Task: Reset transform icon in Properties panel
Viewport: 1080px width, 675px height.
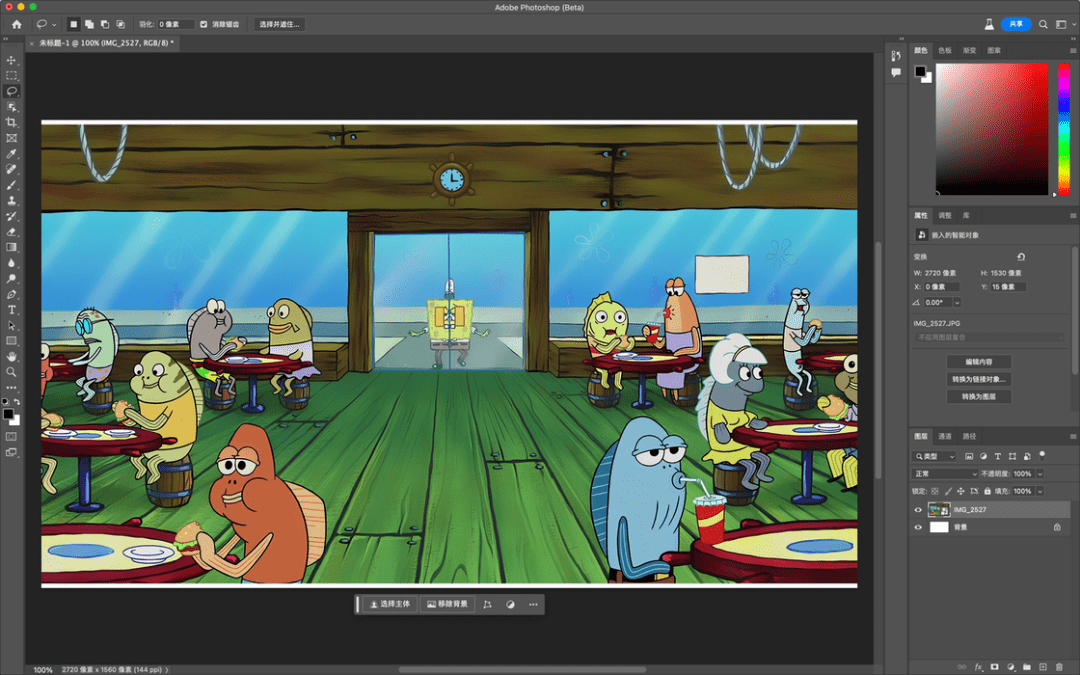Action: pos(1021,257)
